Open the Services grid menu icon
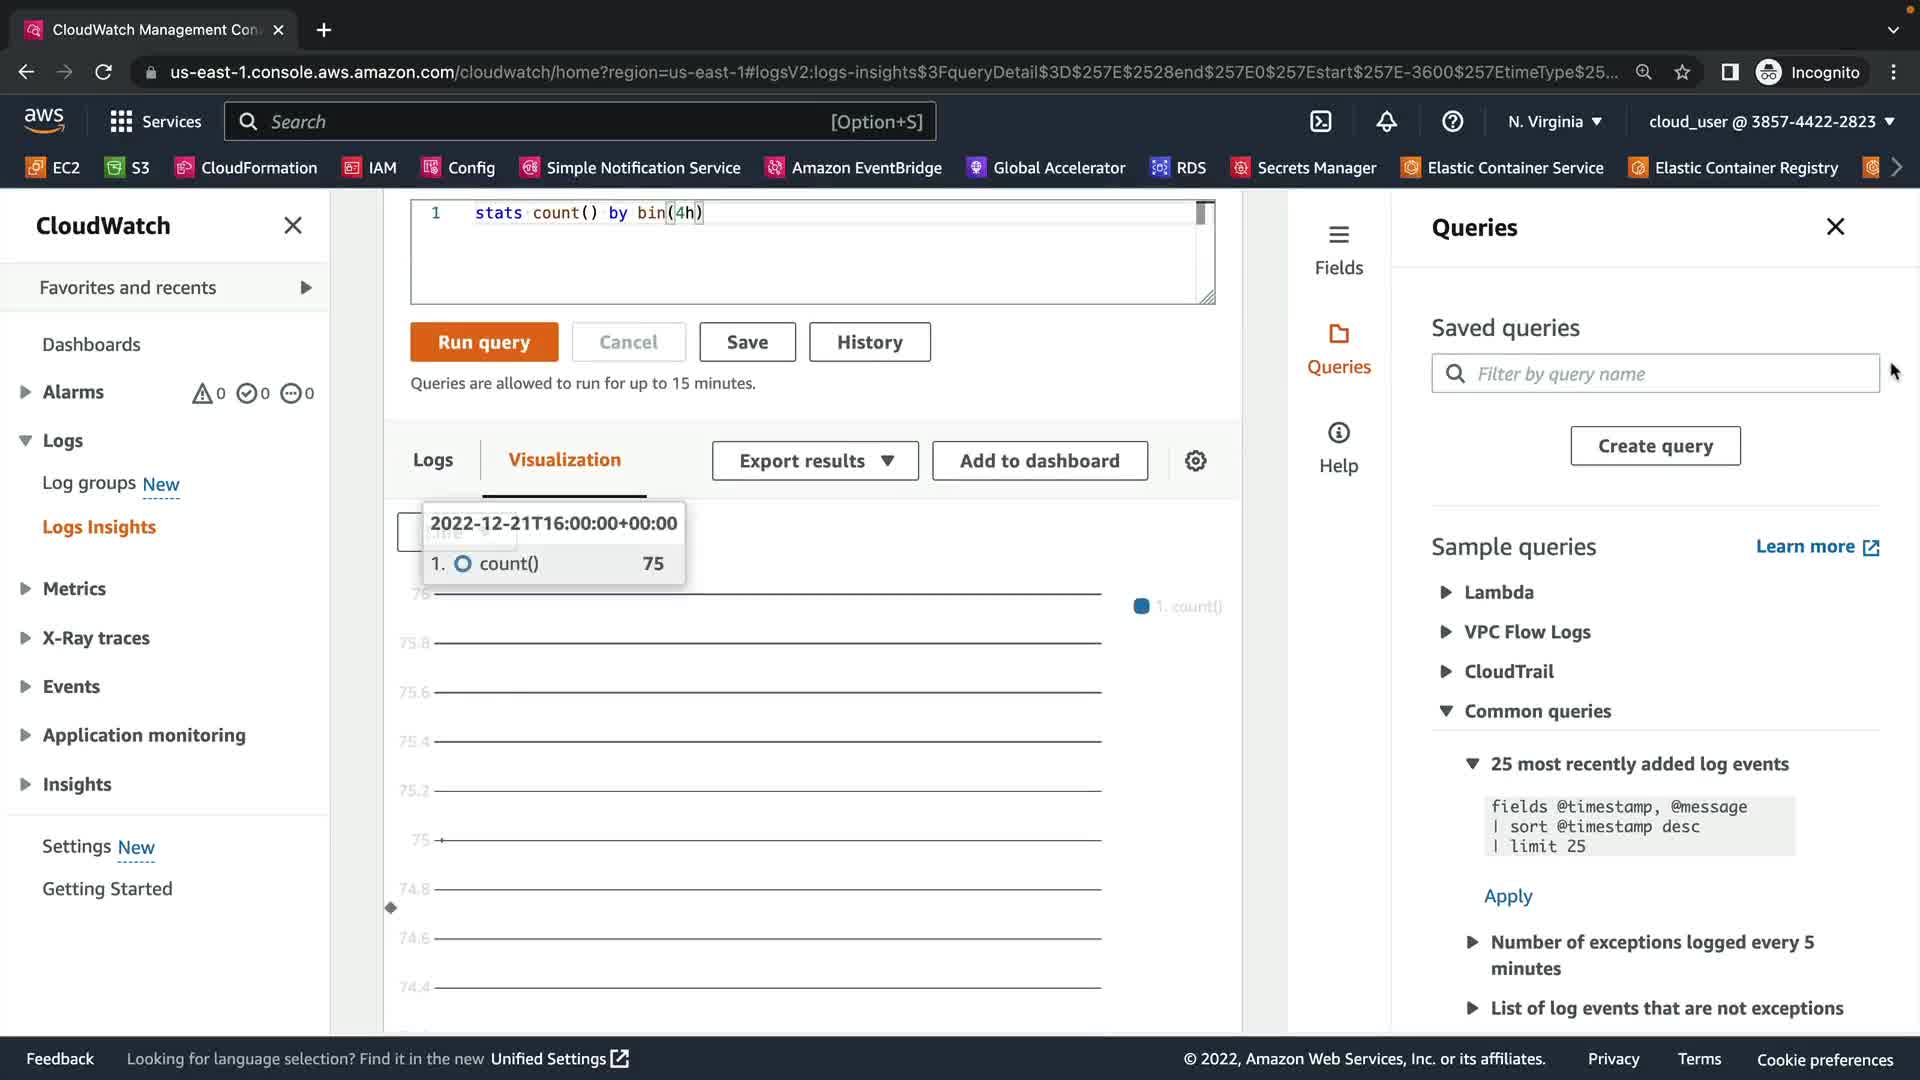 click(121, 122)
